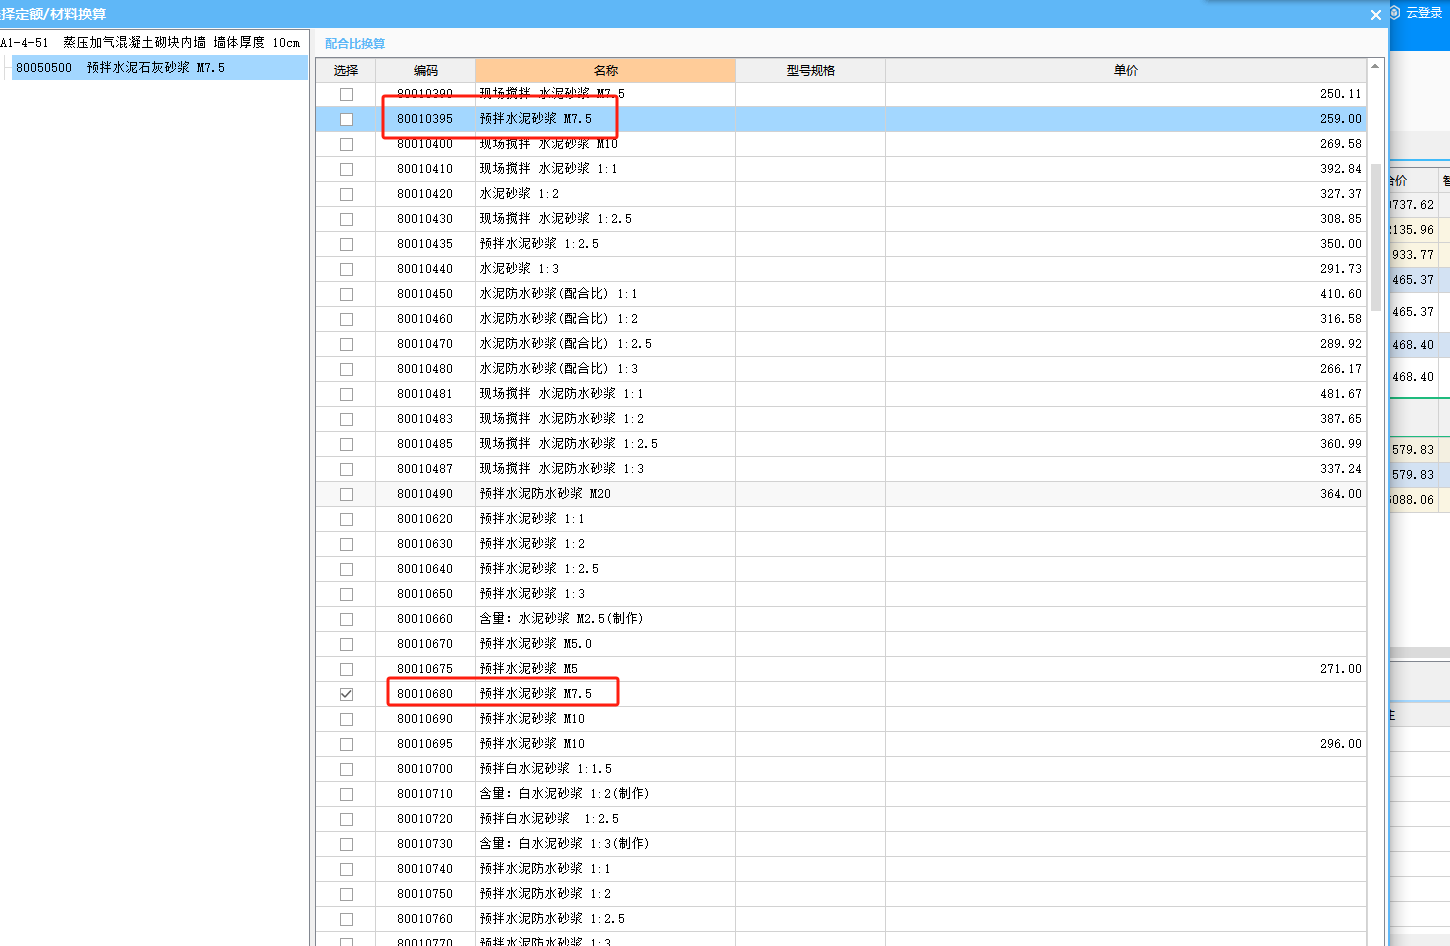Screen dimensions: 1450x946
Task: Open the 云登录 cloud login
Action: [x=1416, y=13]
